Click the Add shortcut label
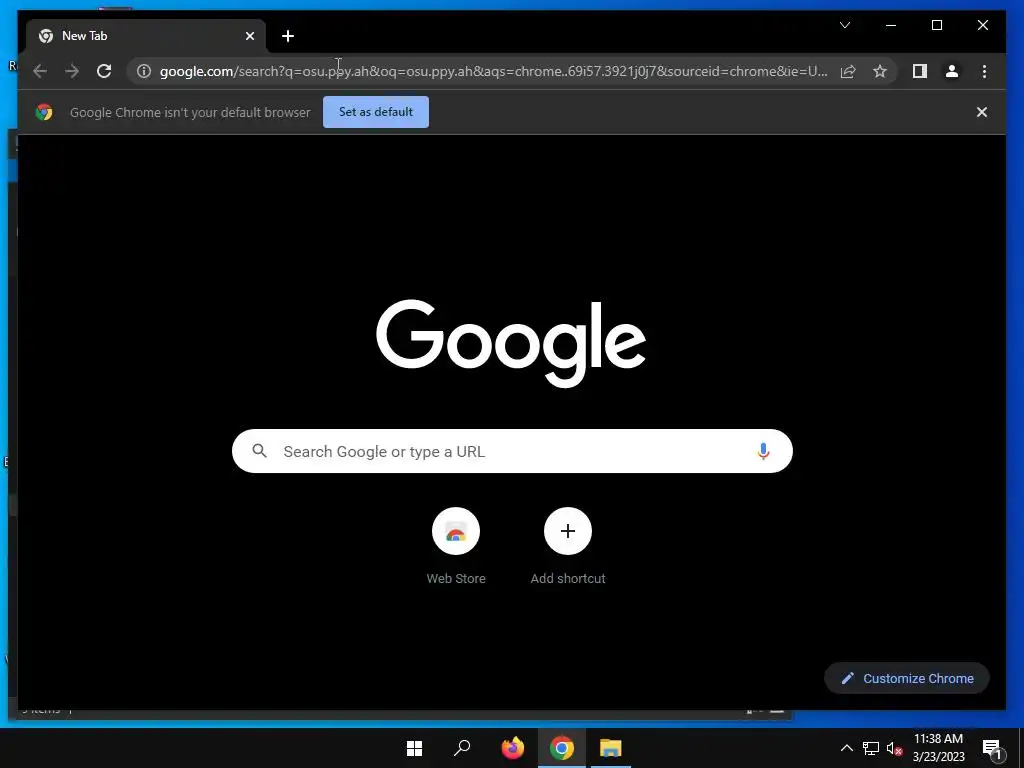 coord(568,578)
